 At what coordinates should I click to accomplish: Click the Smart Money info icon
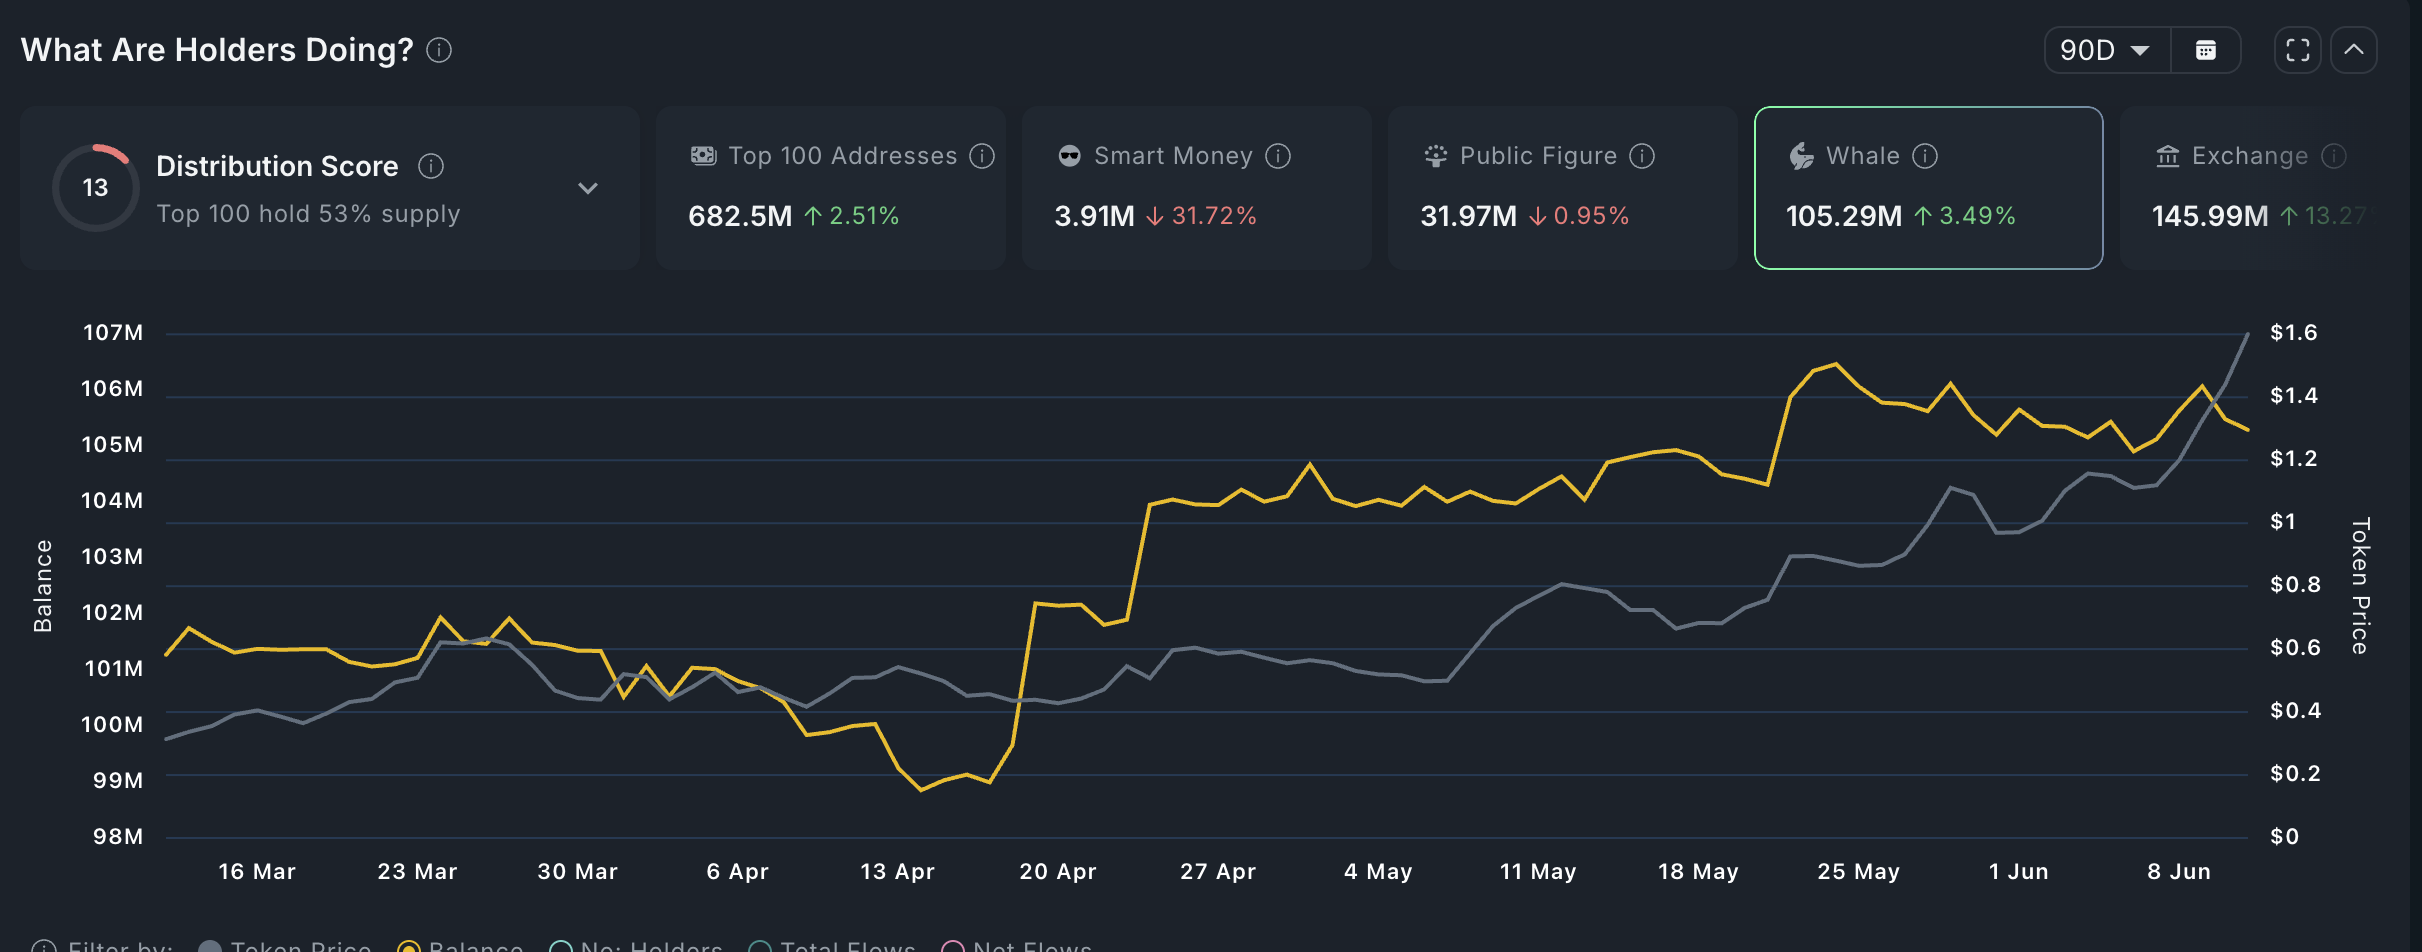[1278, 156]
